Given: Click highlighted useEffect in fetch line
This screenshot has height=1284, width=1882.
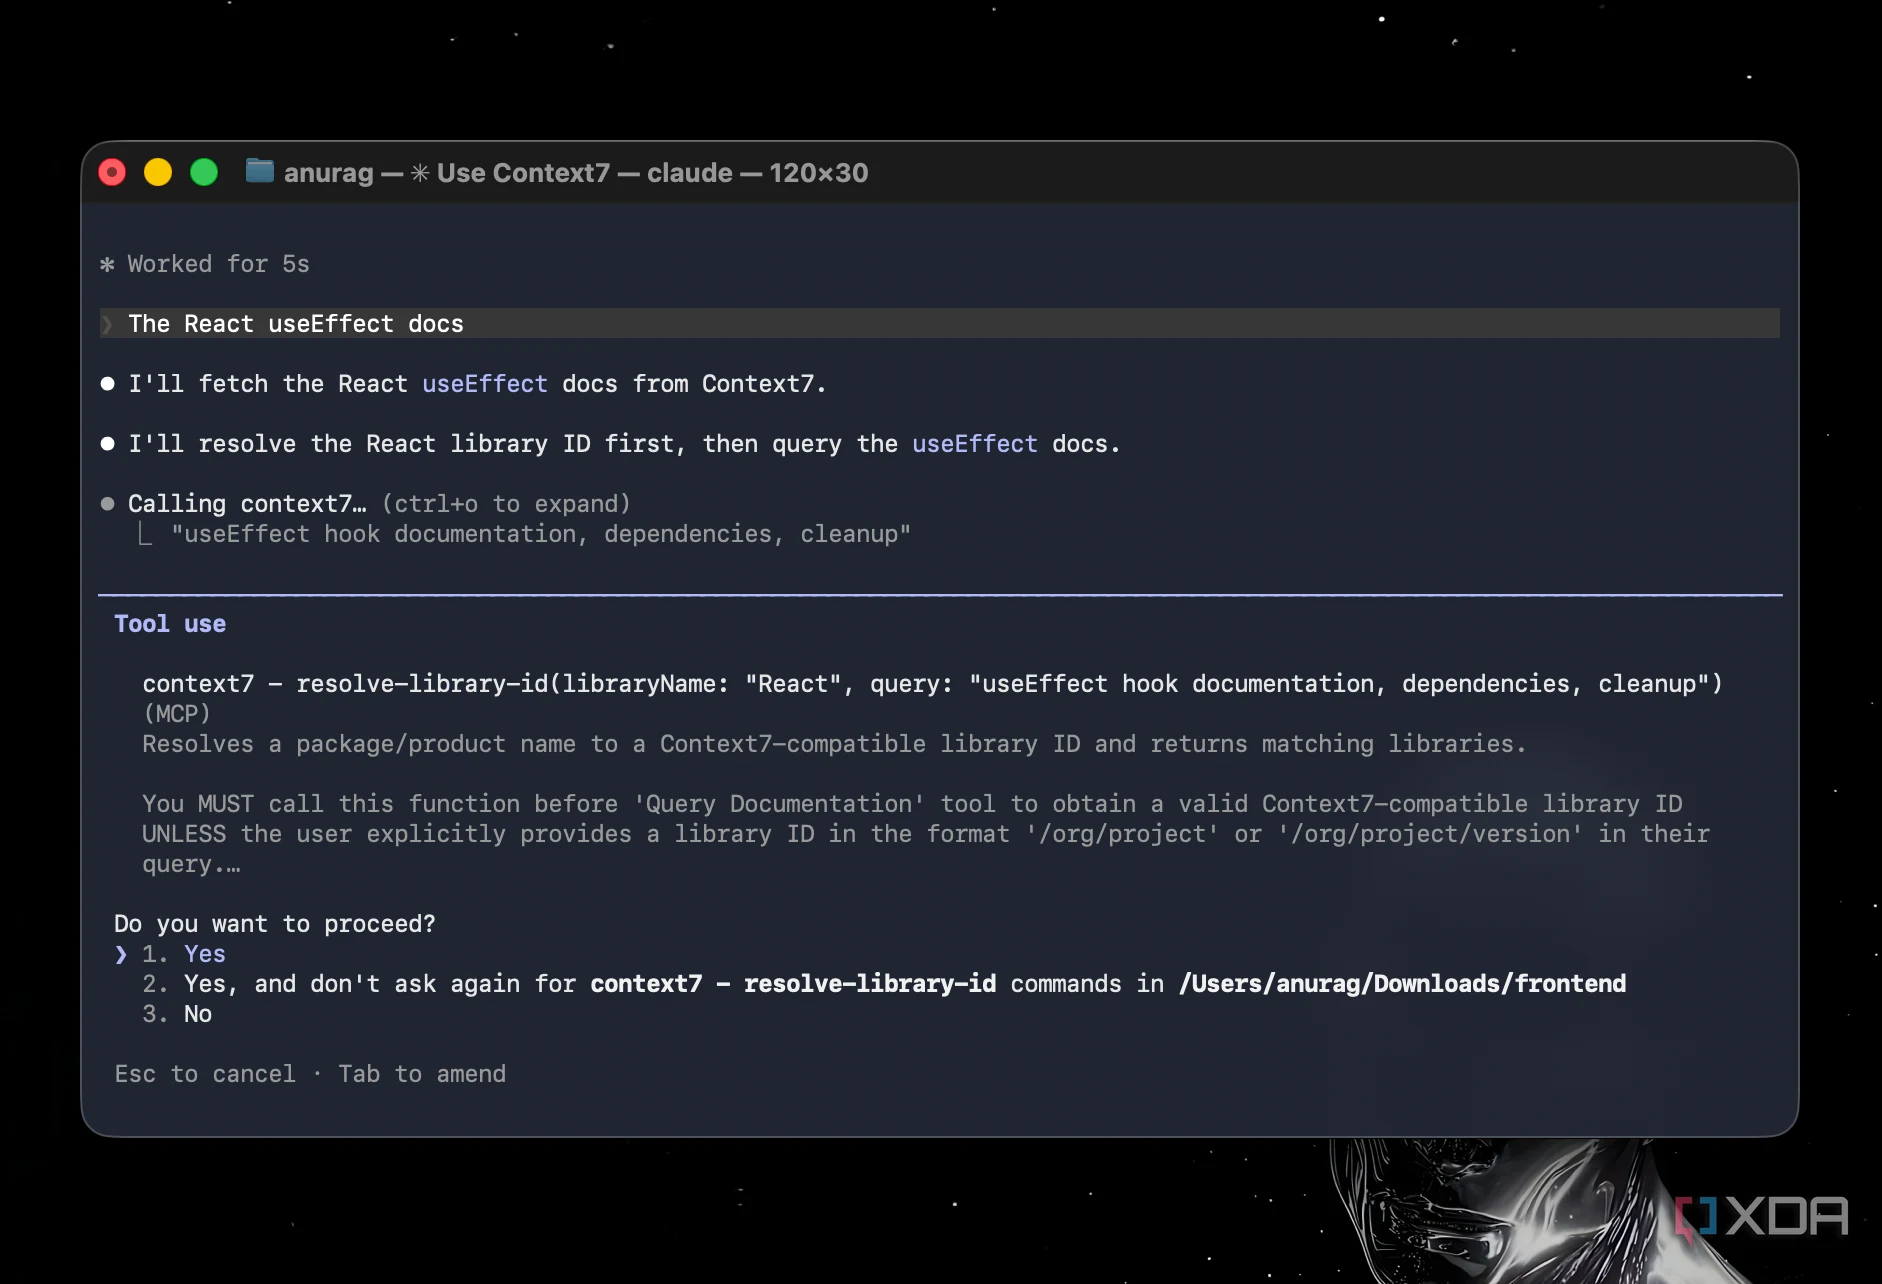Looking at the screenshot, I should click(x=485, y=384).
